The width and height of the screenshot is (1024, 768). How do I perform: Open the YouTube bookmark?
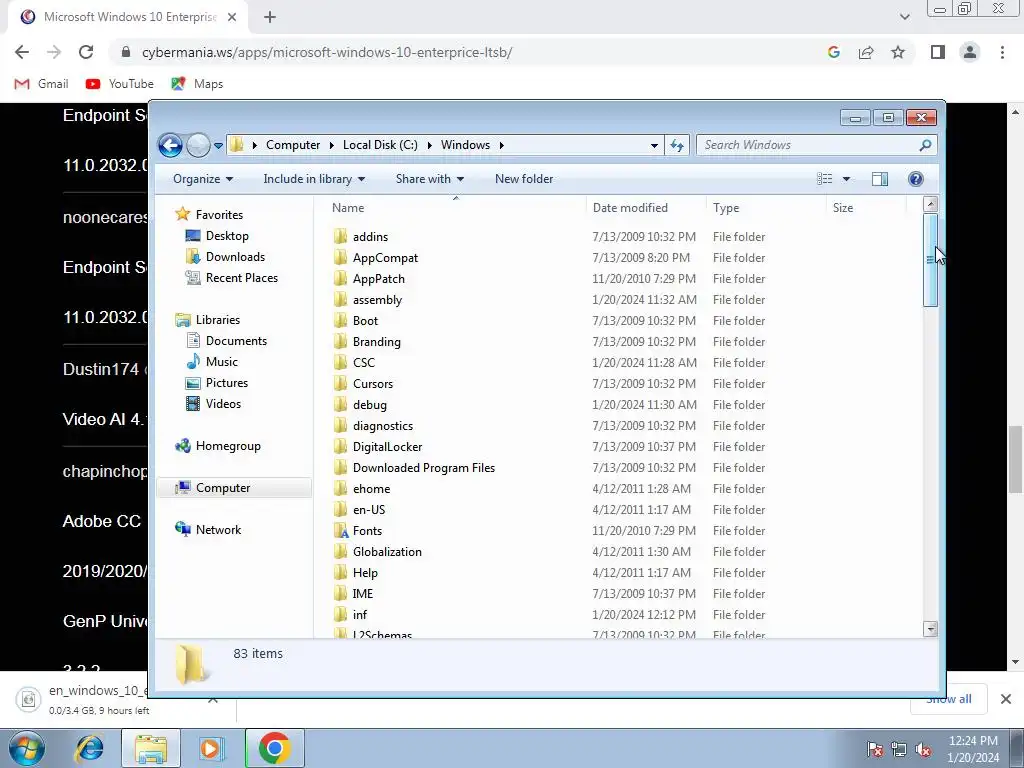tap(120, 84)
